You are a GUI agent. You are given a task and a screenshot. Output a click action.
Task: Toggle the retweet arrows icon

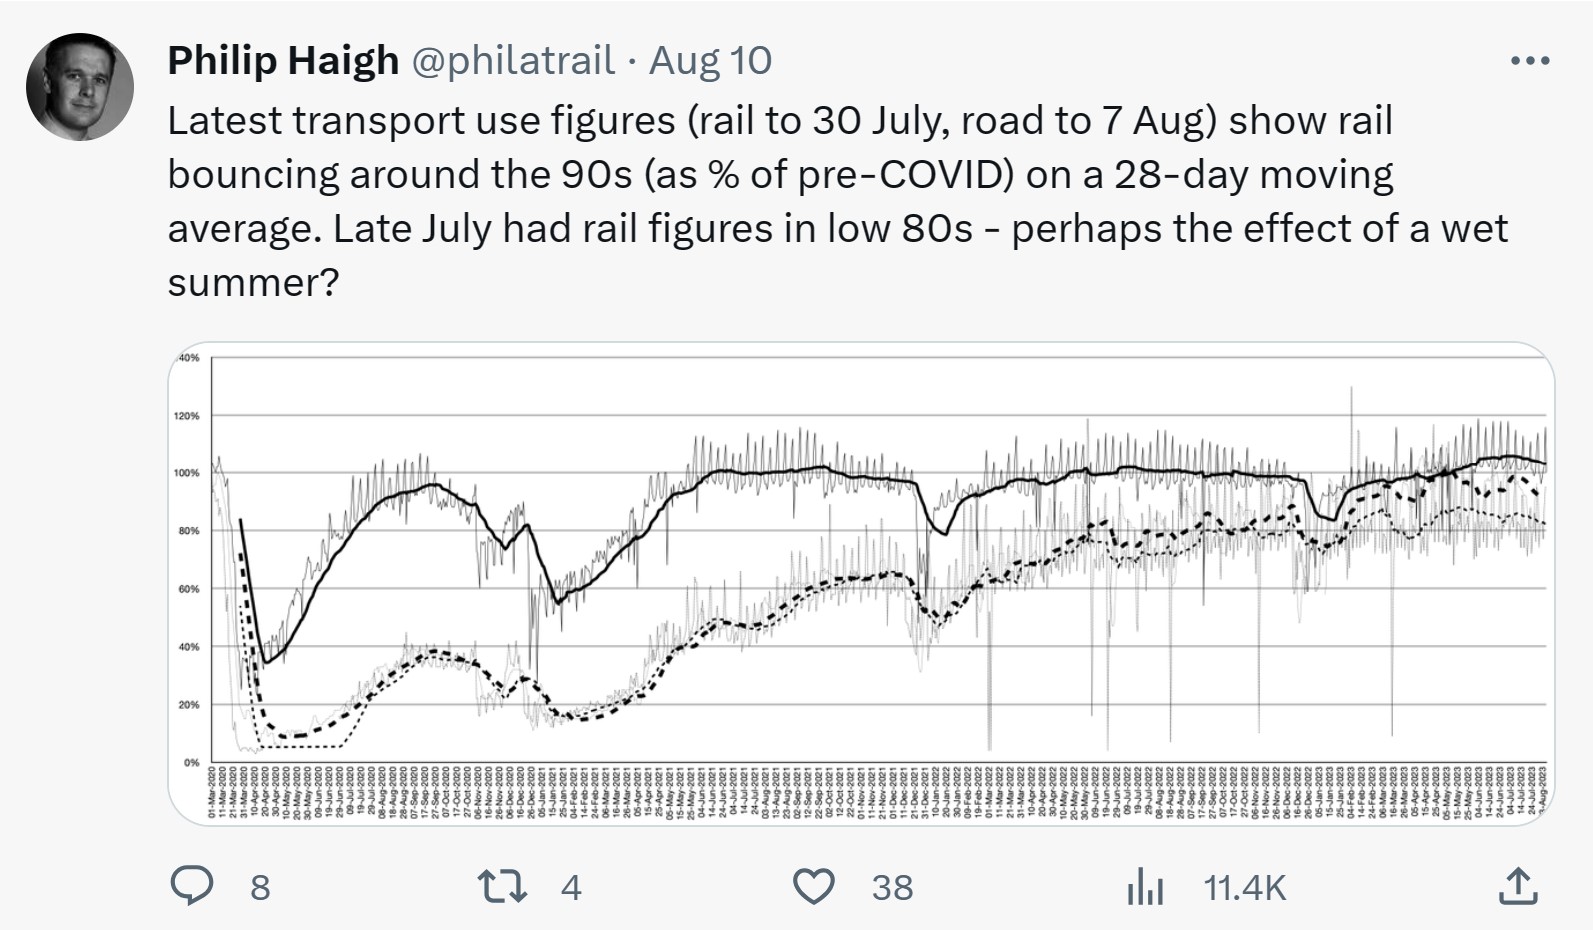[502, 886]
